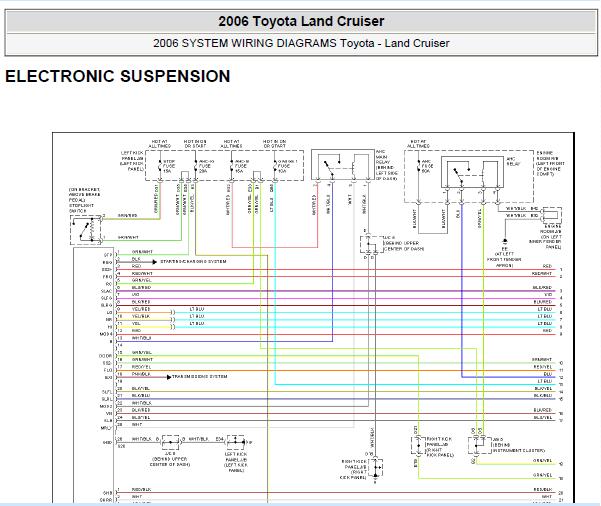Image resolution: width=601 pixels, height=506 pixels.
Task: Click the "STP" terminal name on pin 1
Action: (108, 255)
